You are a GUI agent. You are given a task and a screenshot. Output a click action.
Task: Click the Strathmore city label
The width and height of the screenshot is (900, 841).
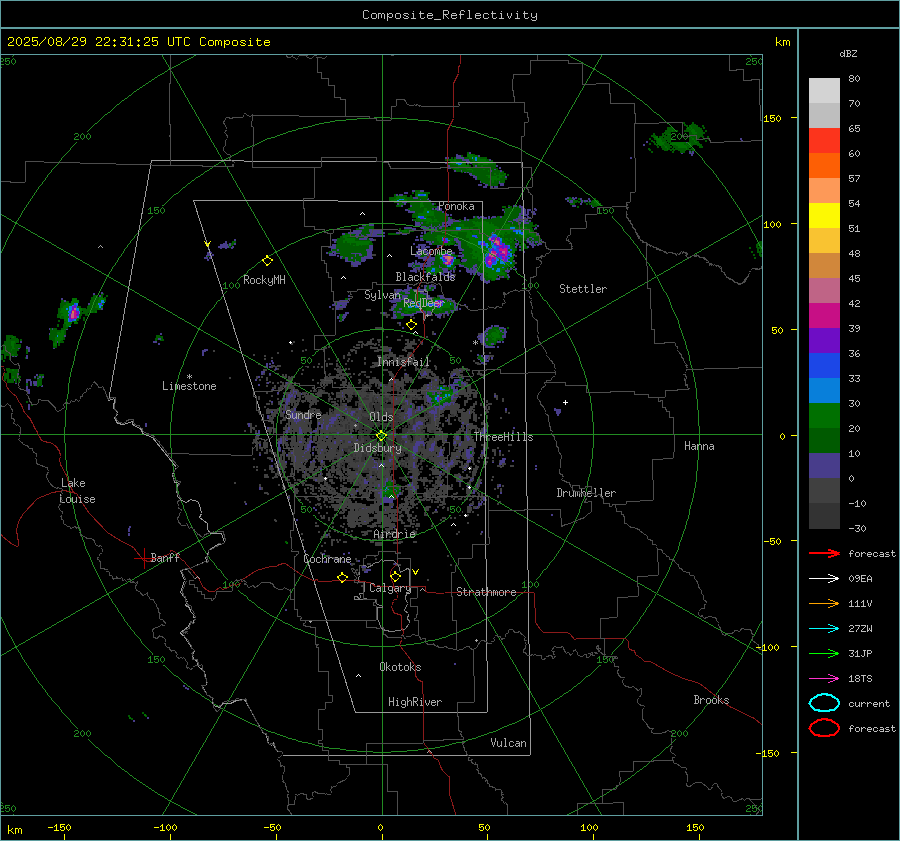pos(486,592)
